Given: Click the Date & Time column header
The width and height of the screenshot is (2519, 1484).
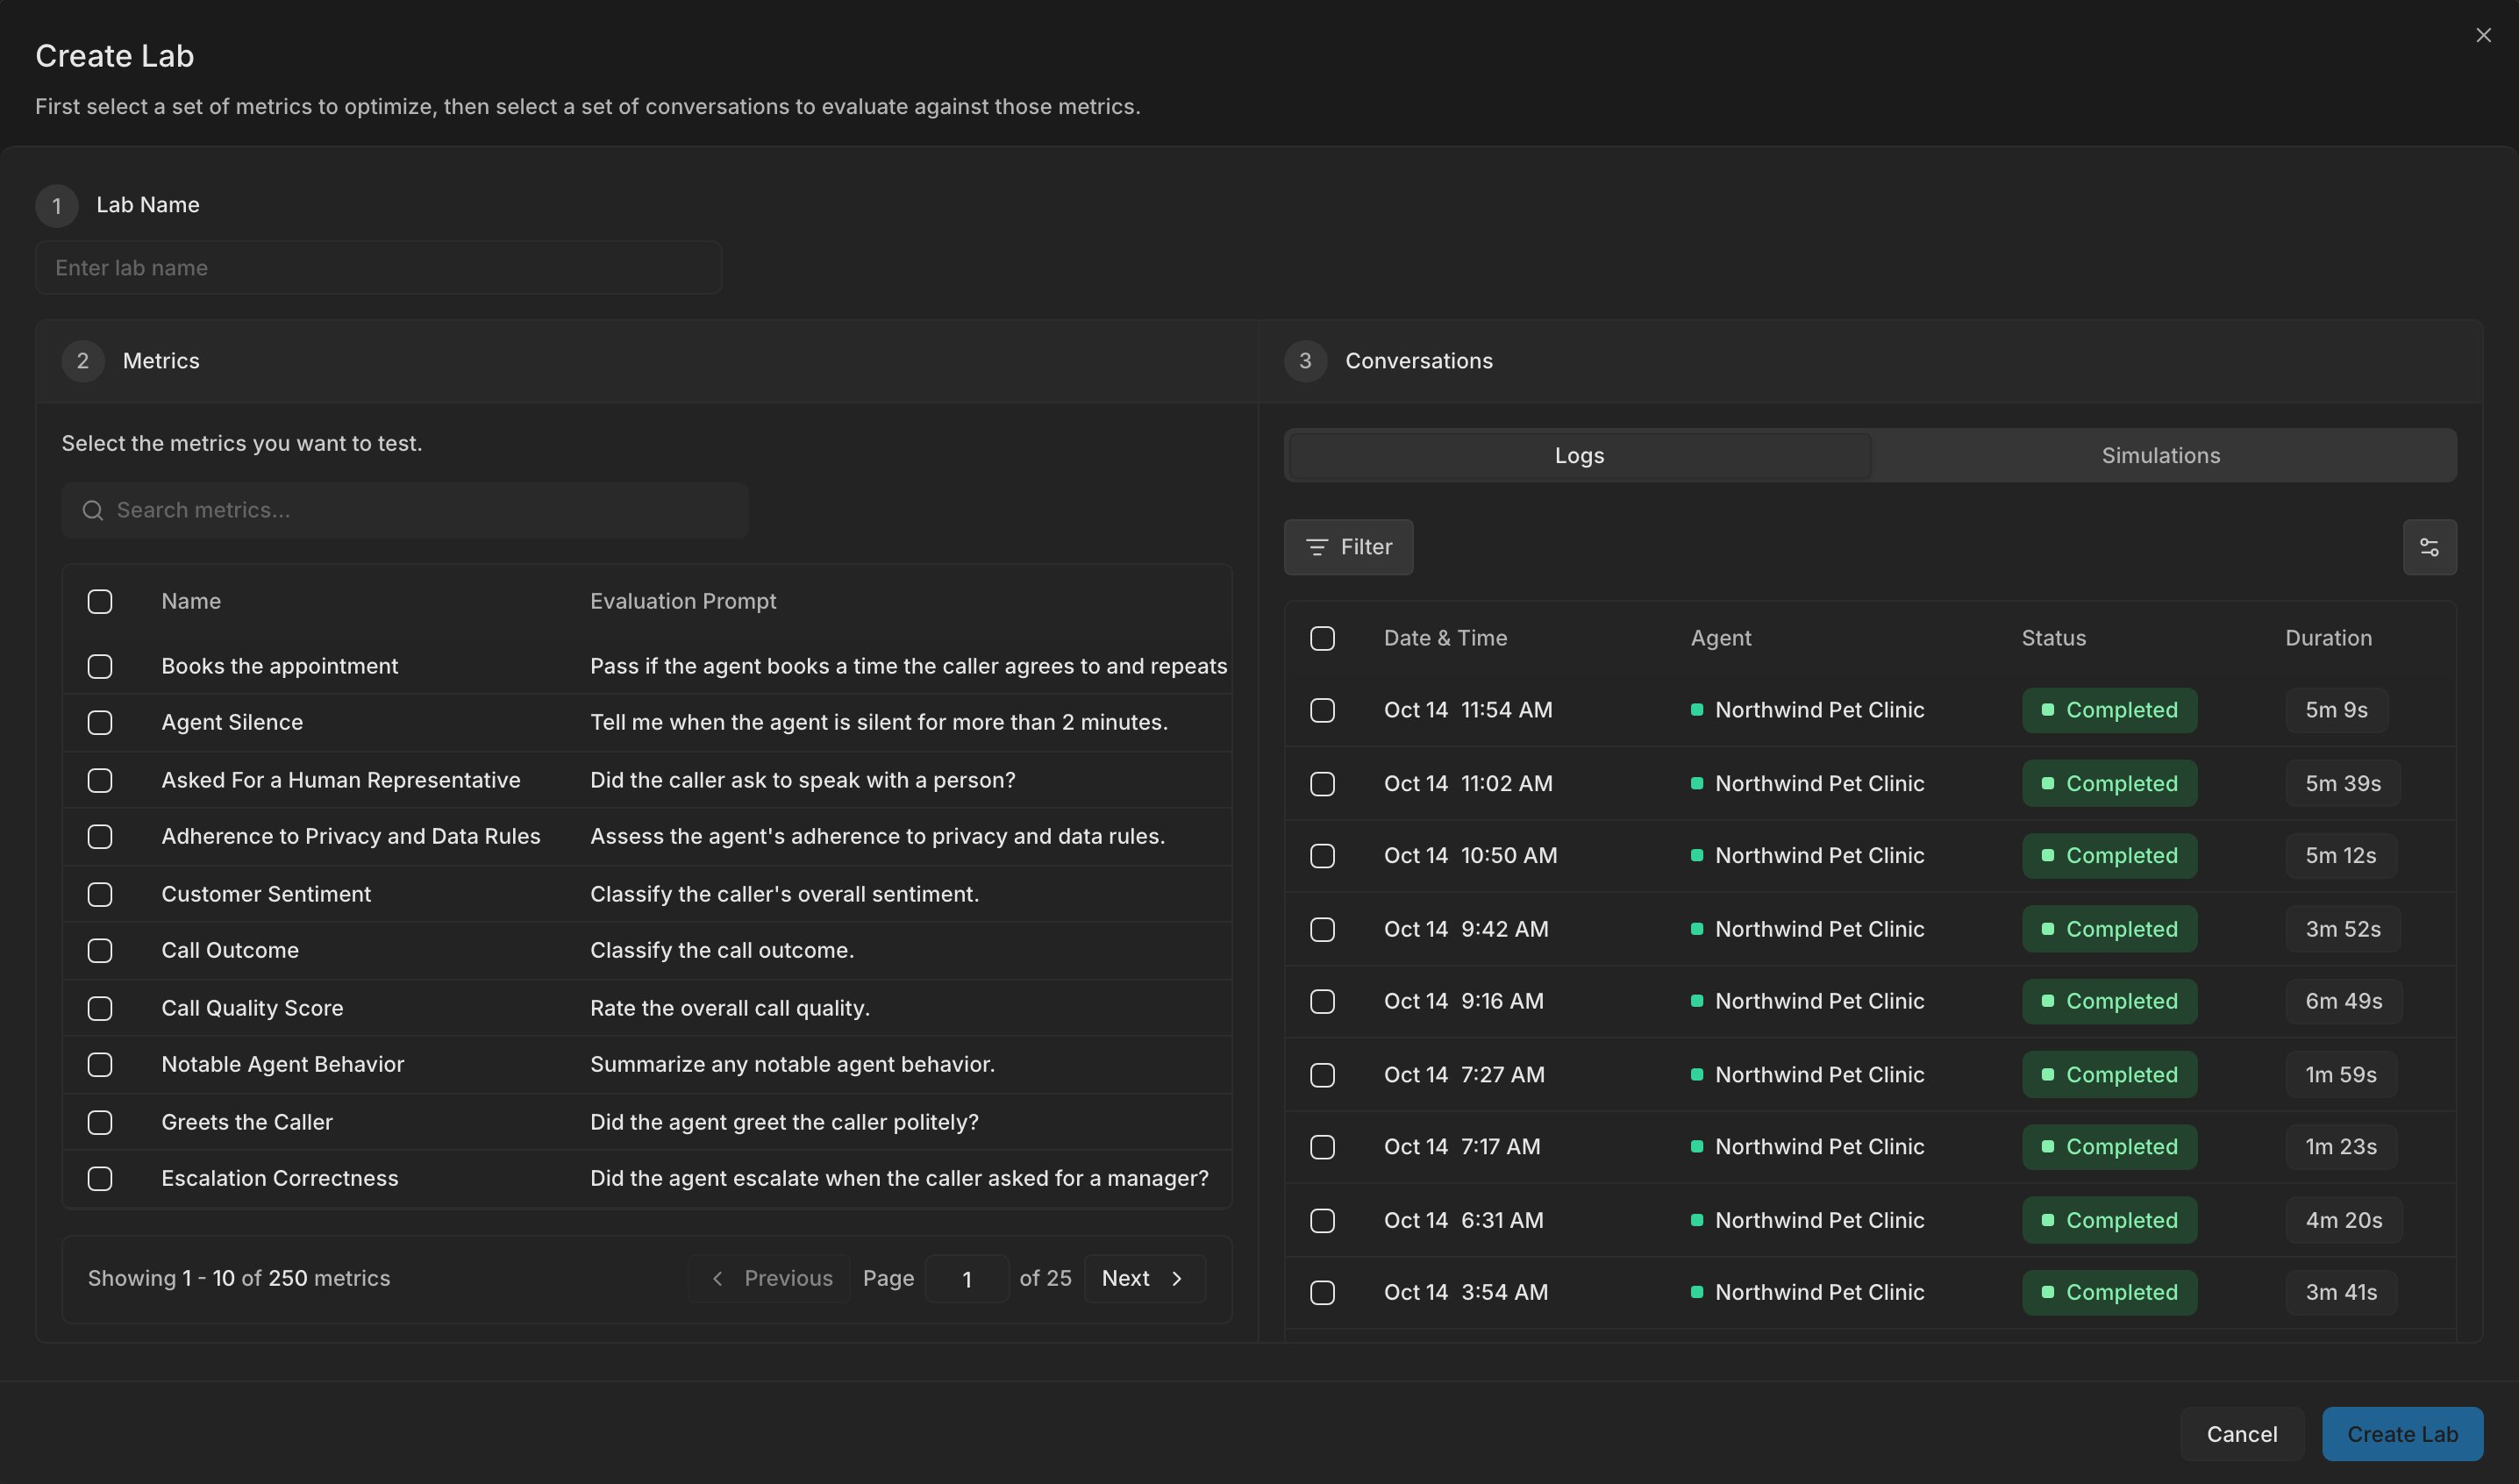Looking at the screenshot, I should [x=1445, y=638].
